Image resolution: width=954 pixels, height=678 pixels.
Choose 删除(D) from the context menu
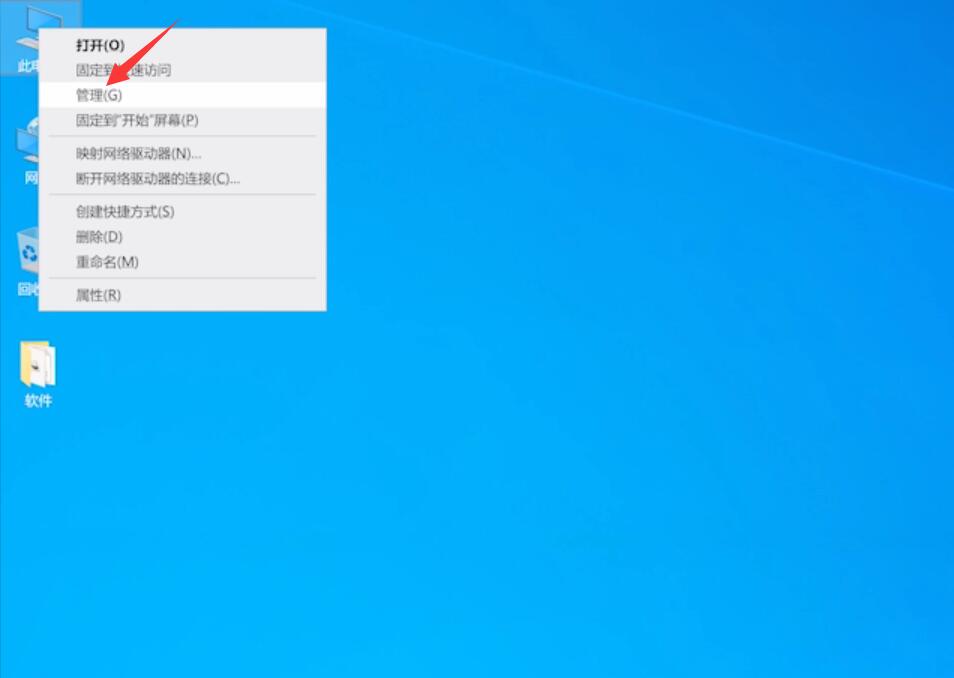click(183, 236)
